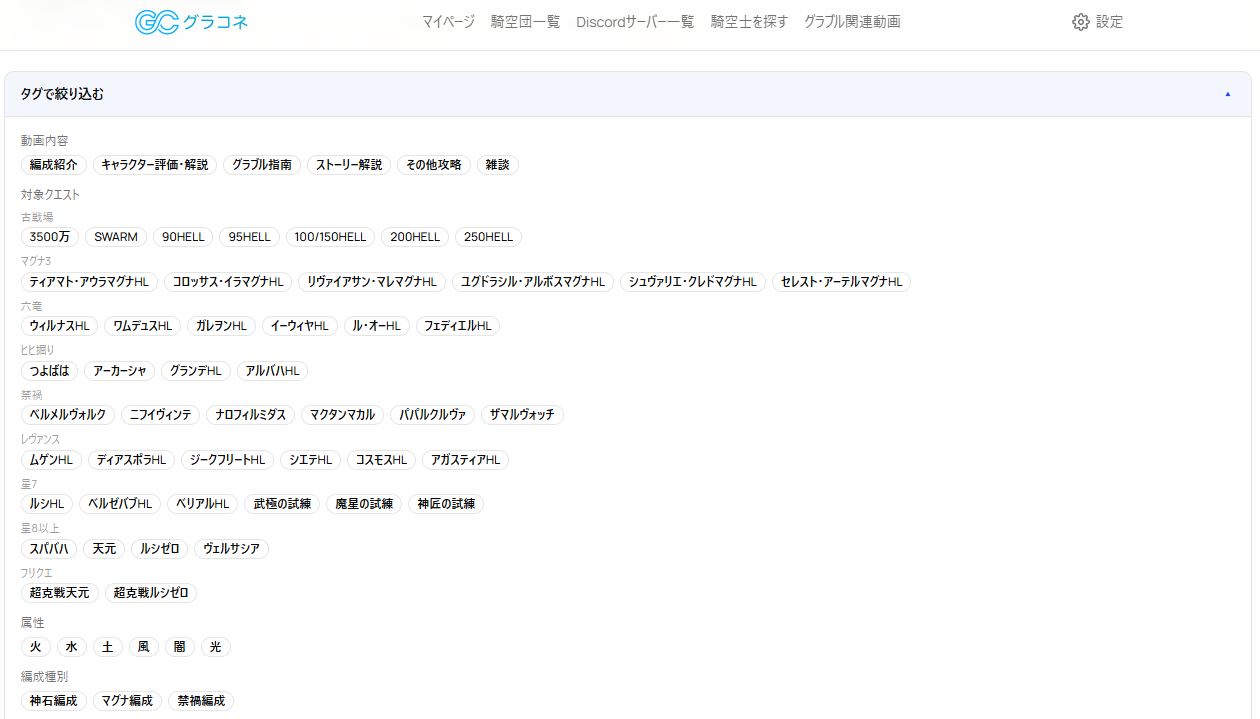The width and height of the screenshot is (1260, 719).
Task: Toggle the 編成紹介 tag filter
Action: [x=54, y=165]
